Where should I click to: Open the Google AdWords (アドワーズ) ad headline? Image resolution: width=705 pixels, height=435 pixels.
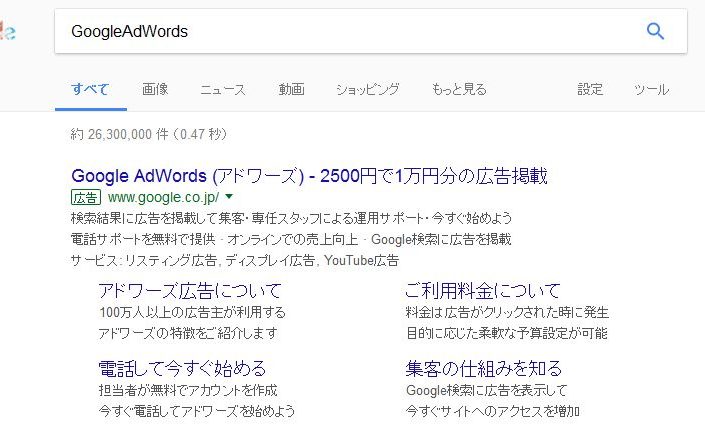coord(309,175)
